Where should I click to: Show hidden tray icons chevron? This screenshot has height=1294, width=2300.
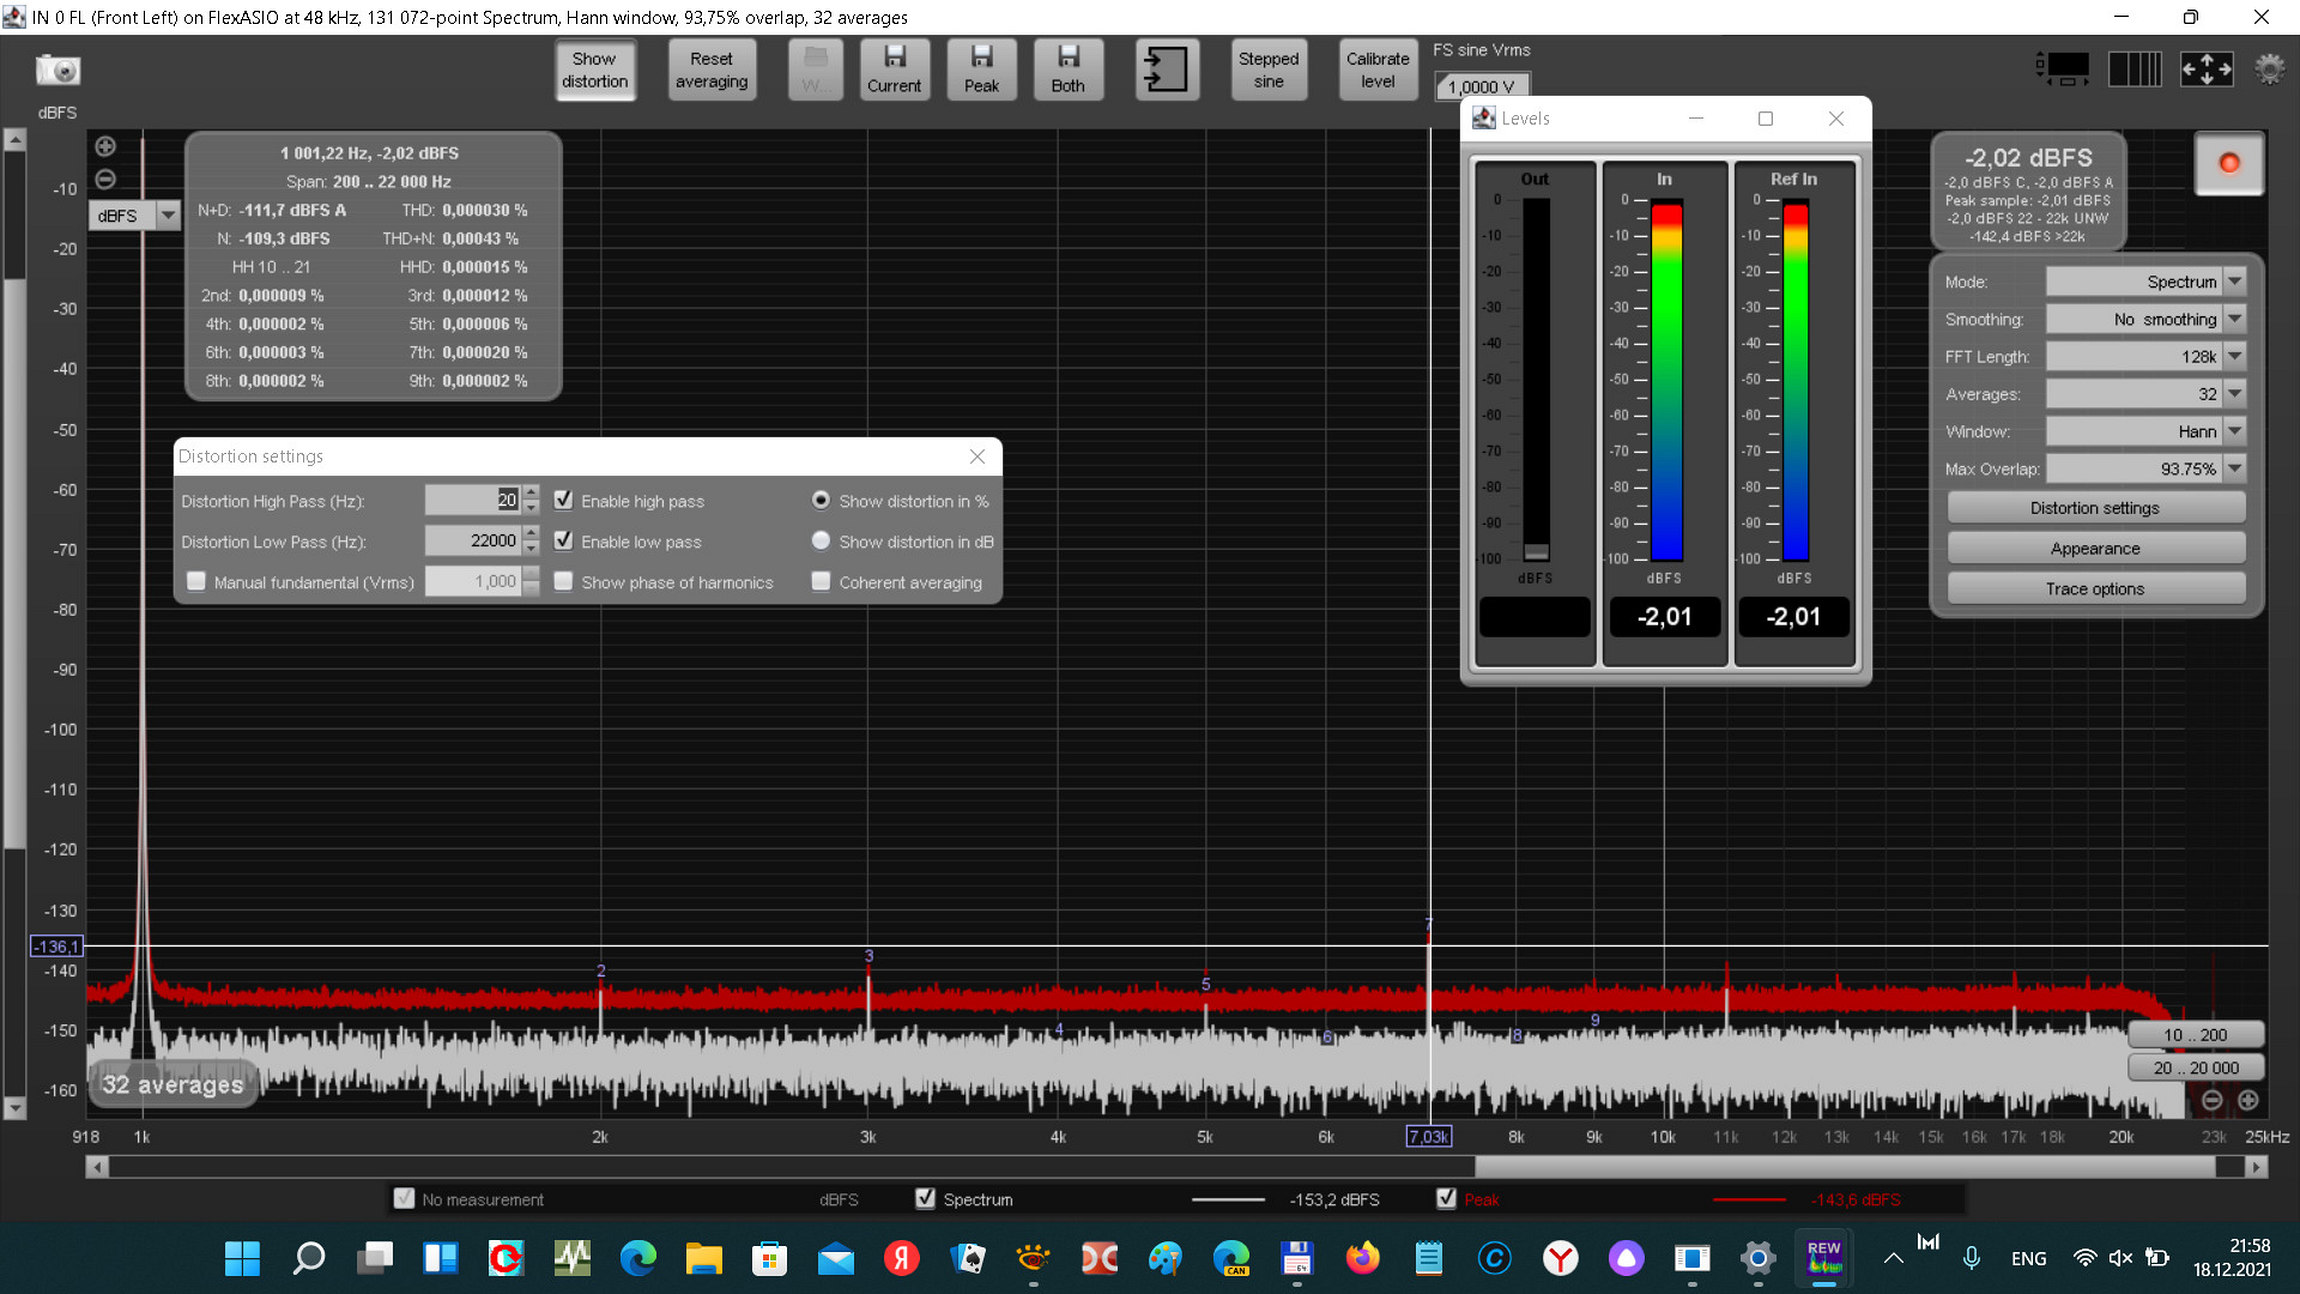tap(1893, 1258)
